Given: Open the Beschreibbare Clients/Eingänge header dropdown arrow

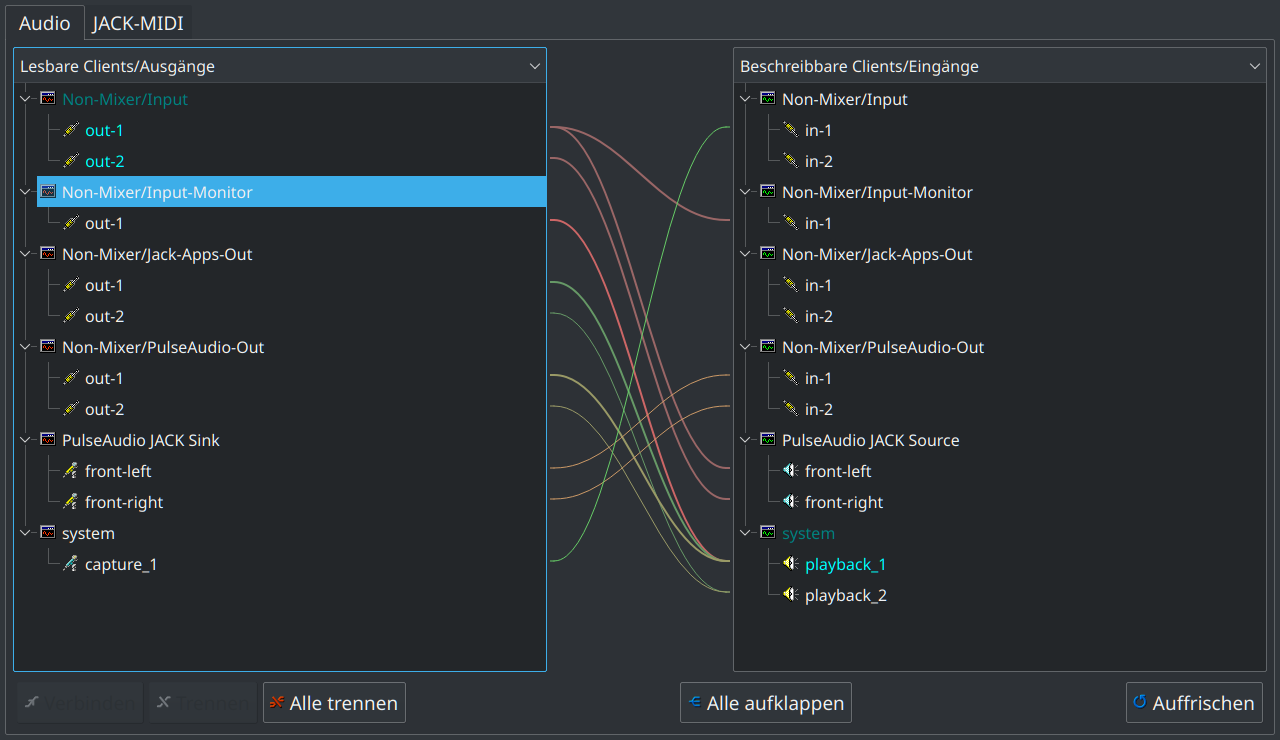Looking at the screenshot, I should pyautogui.click(x=1255, y=67).
